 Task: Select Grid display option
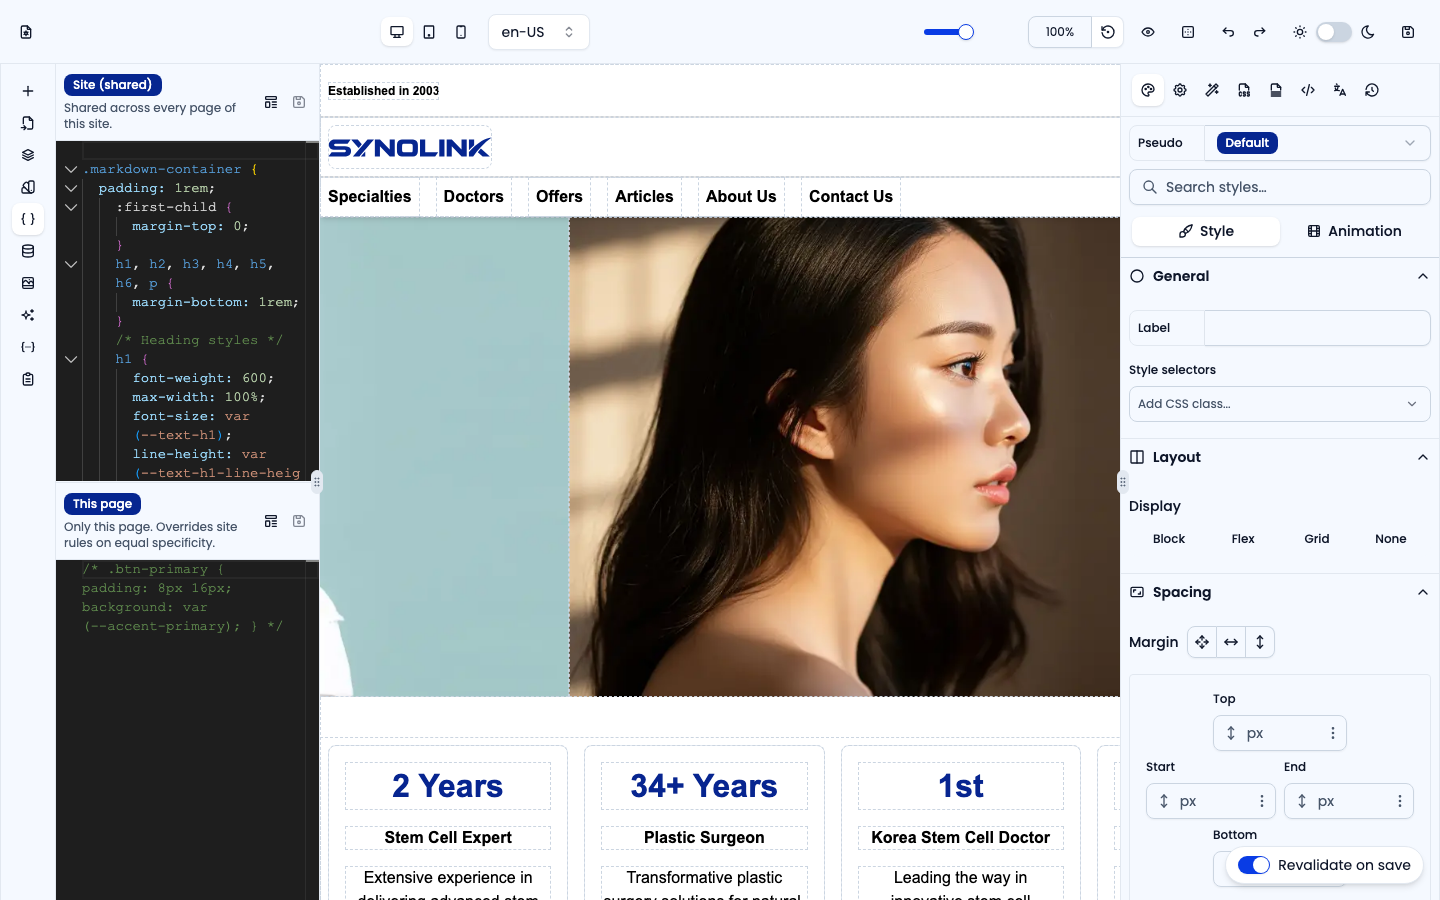(x=1317, y=539)
